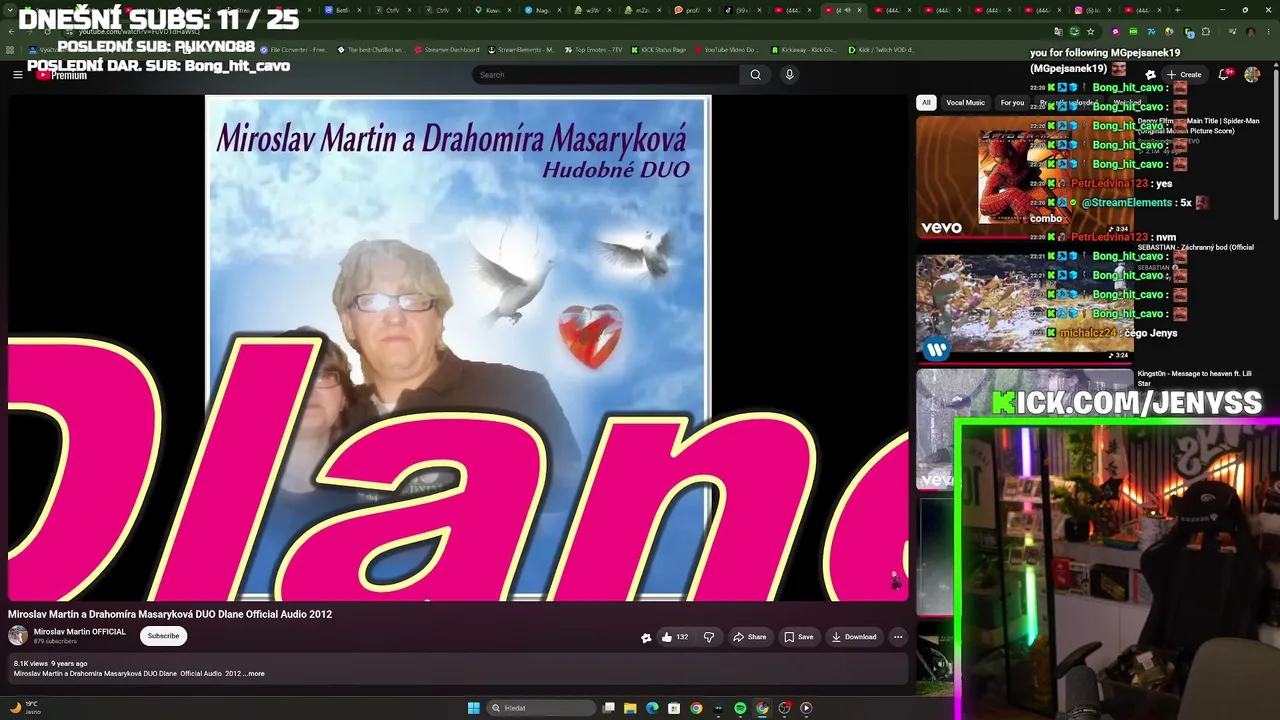Bookmark this page with the star icon
The image size is (1280, 720).
coord(1092,31)
